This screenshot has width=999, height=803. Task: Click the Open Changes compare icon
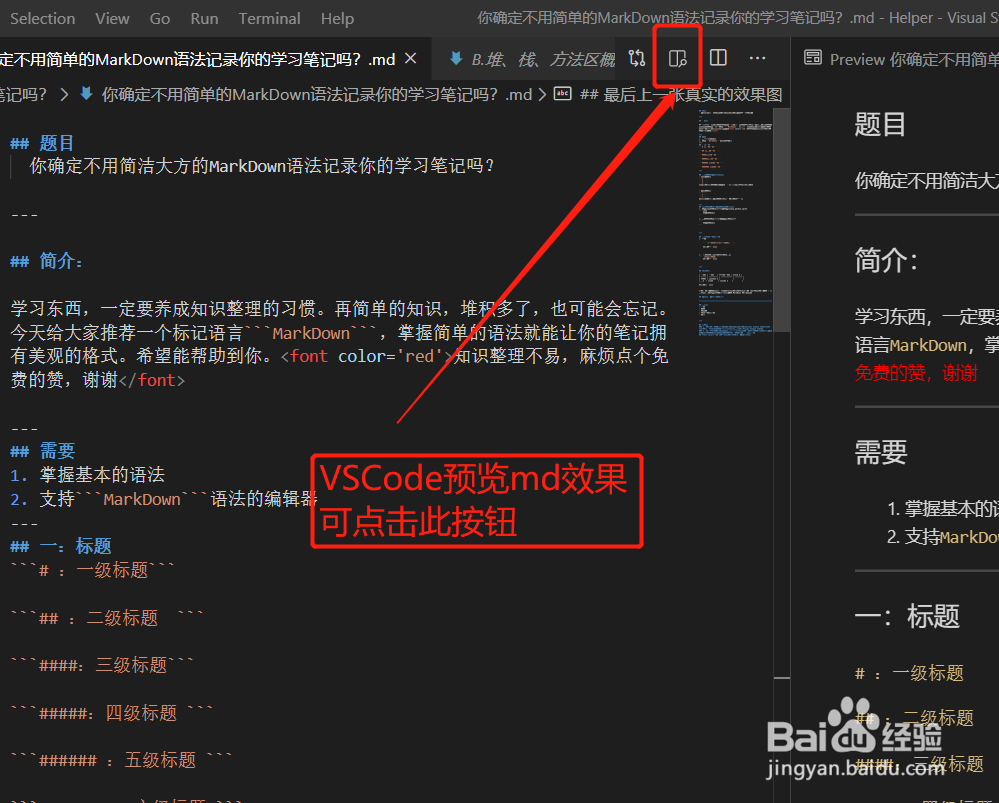tap(636, 59)
